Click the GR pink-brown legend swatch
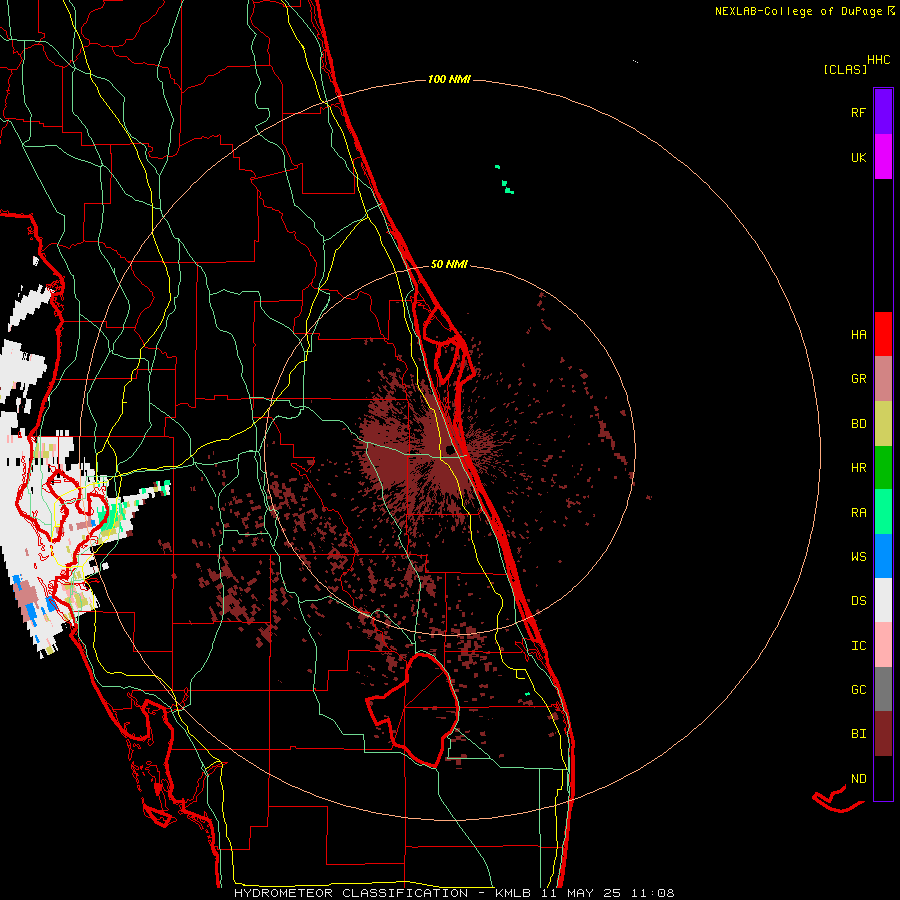Image resolution: width=900 pixels, height=900 pixels. pos(883,379)
